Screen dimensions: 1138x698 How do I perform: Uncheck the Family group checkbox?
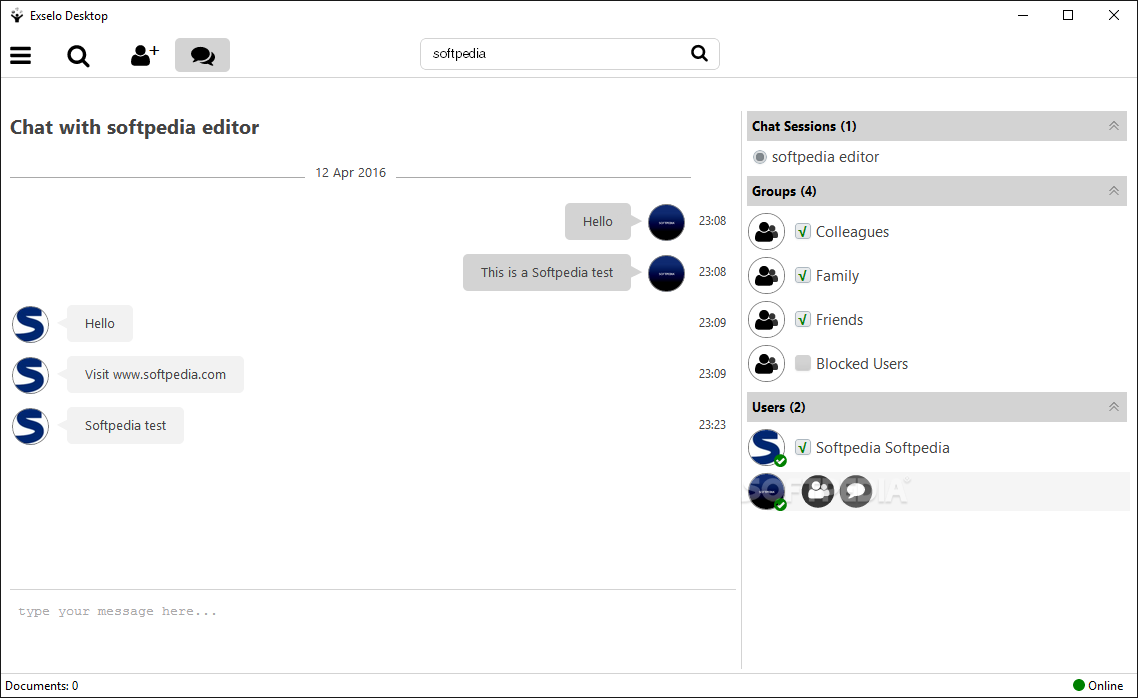[803, 276]
